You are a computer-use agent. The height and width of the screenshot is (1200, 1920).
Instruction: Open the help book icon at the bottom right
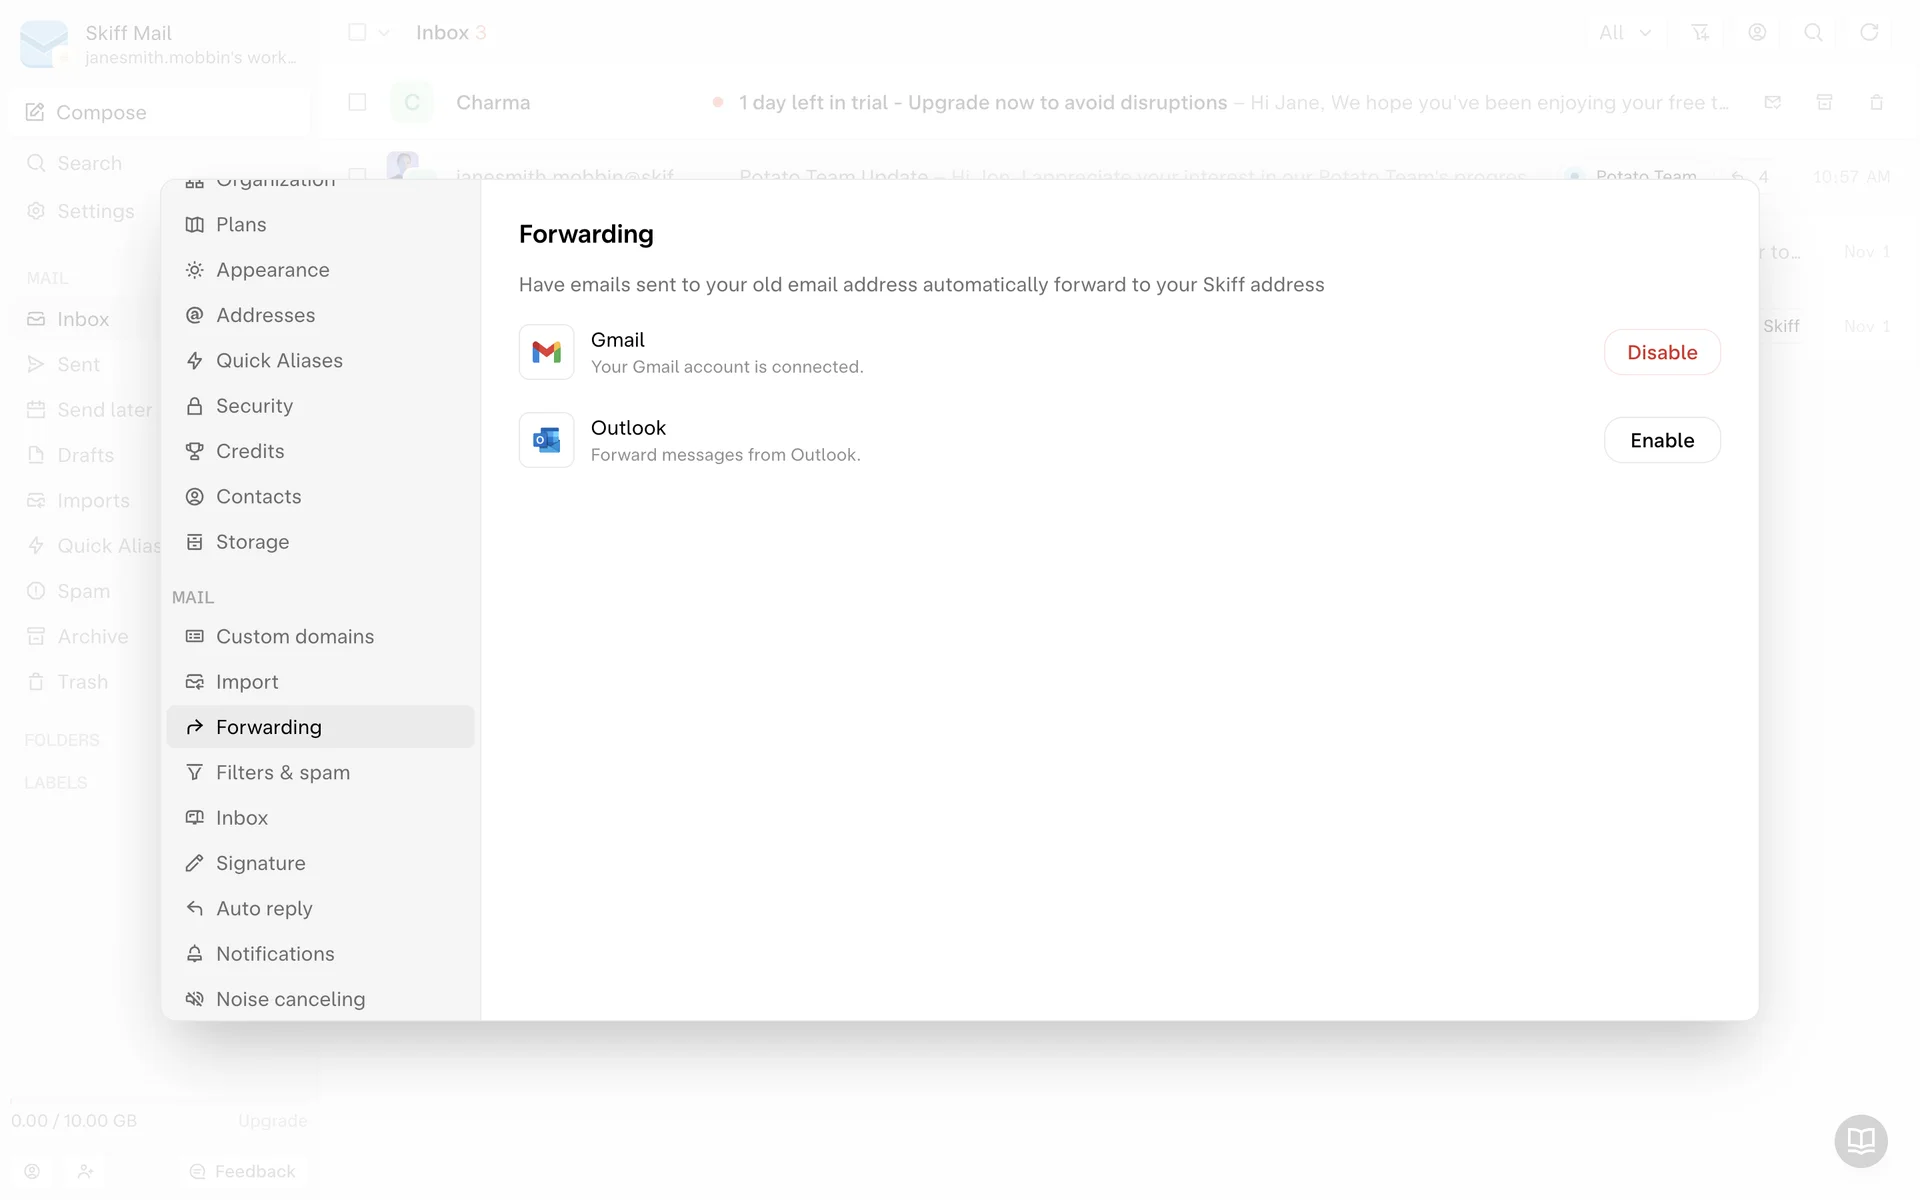[x=1860, y=1140]
